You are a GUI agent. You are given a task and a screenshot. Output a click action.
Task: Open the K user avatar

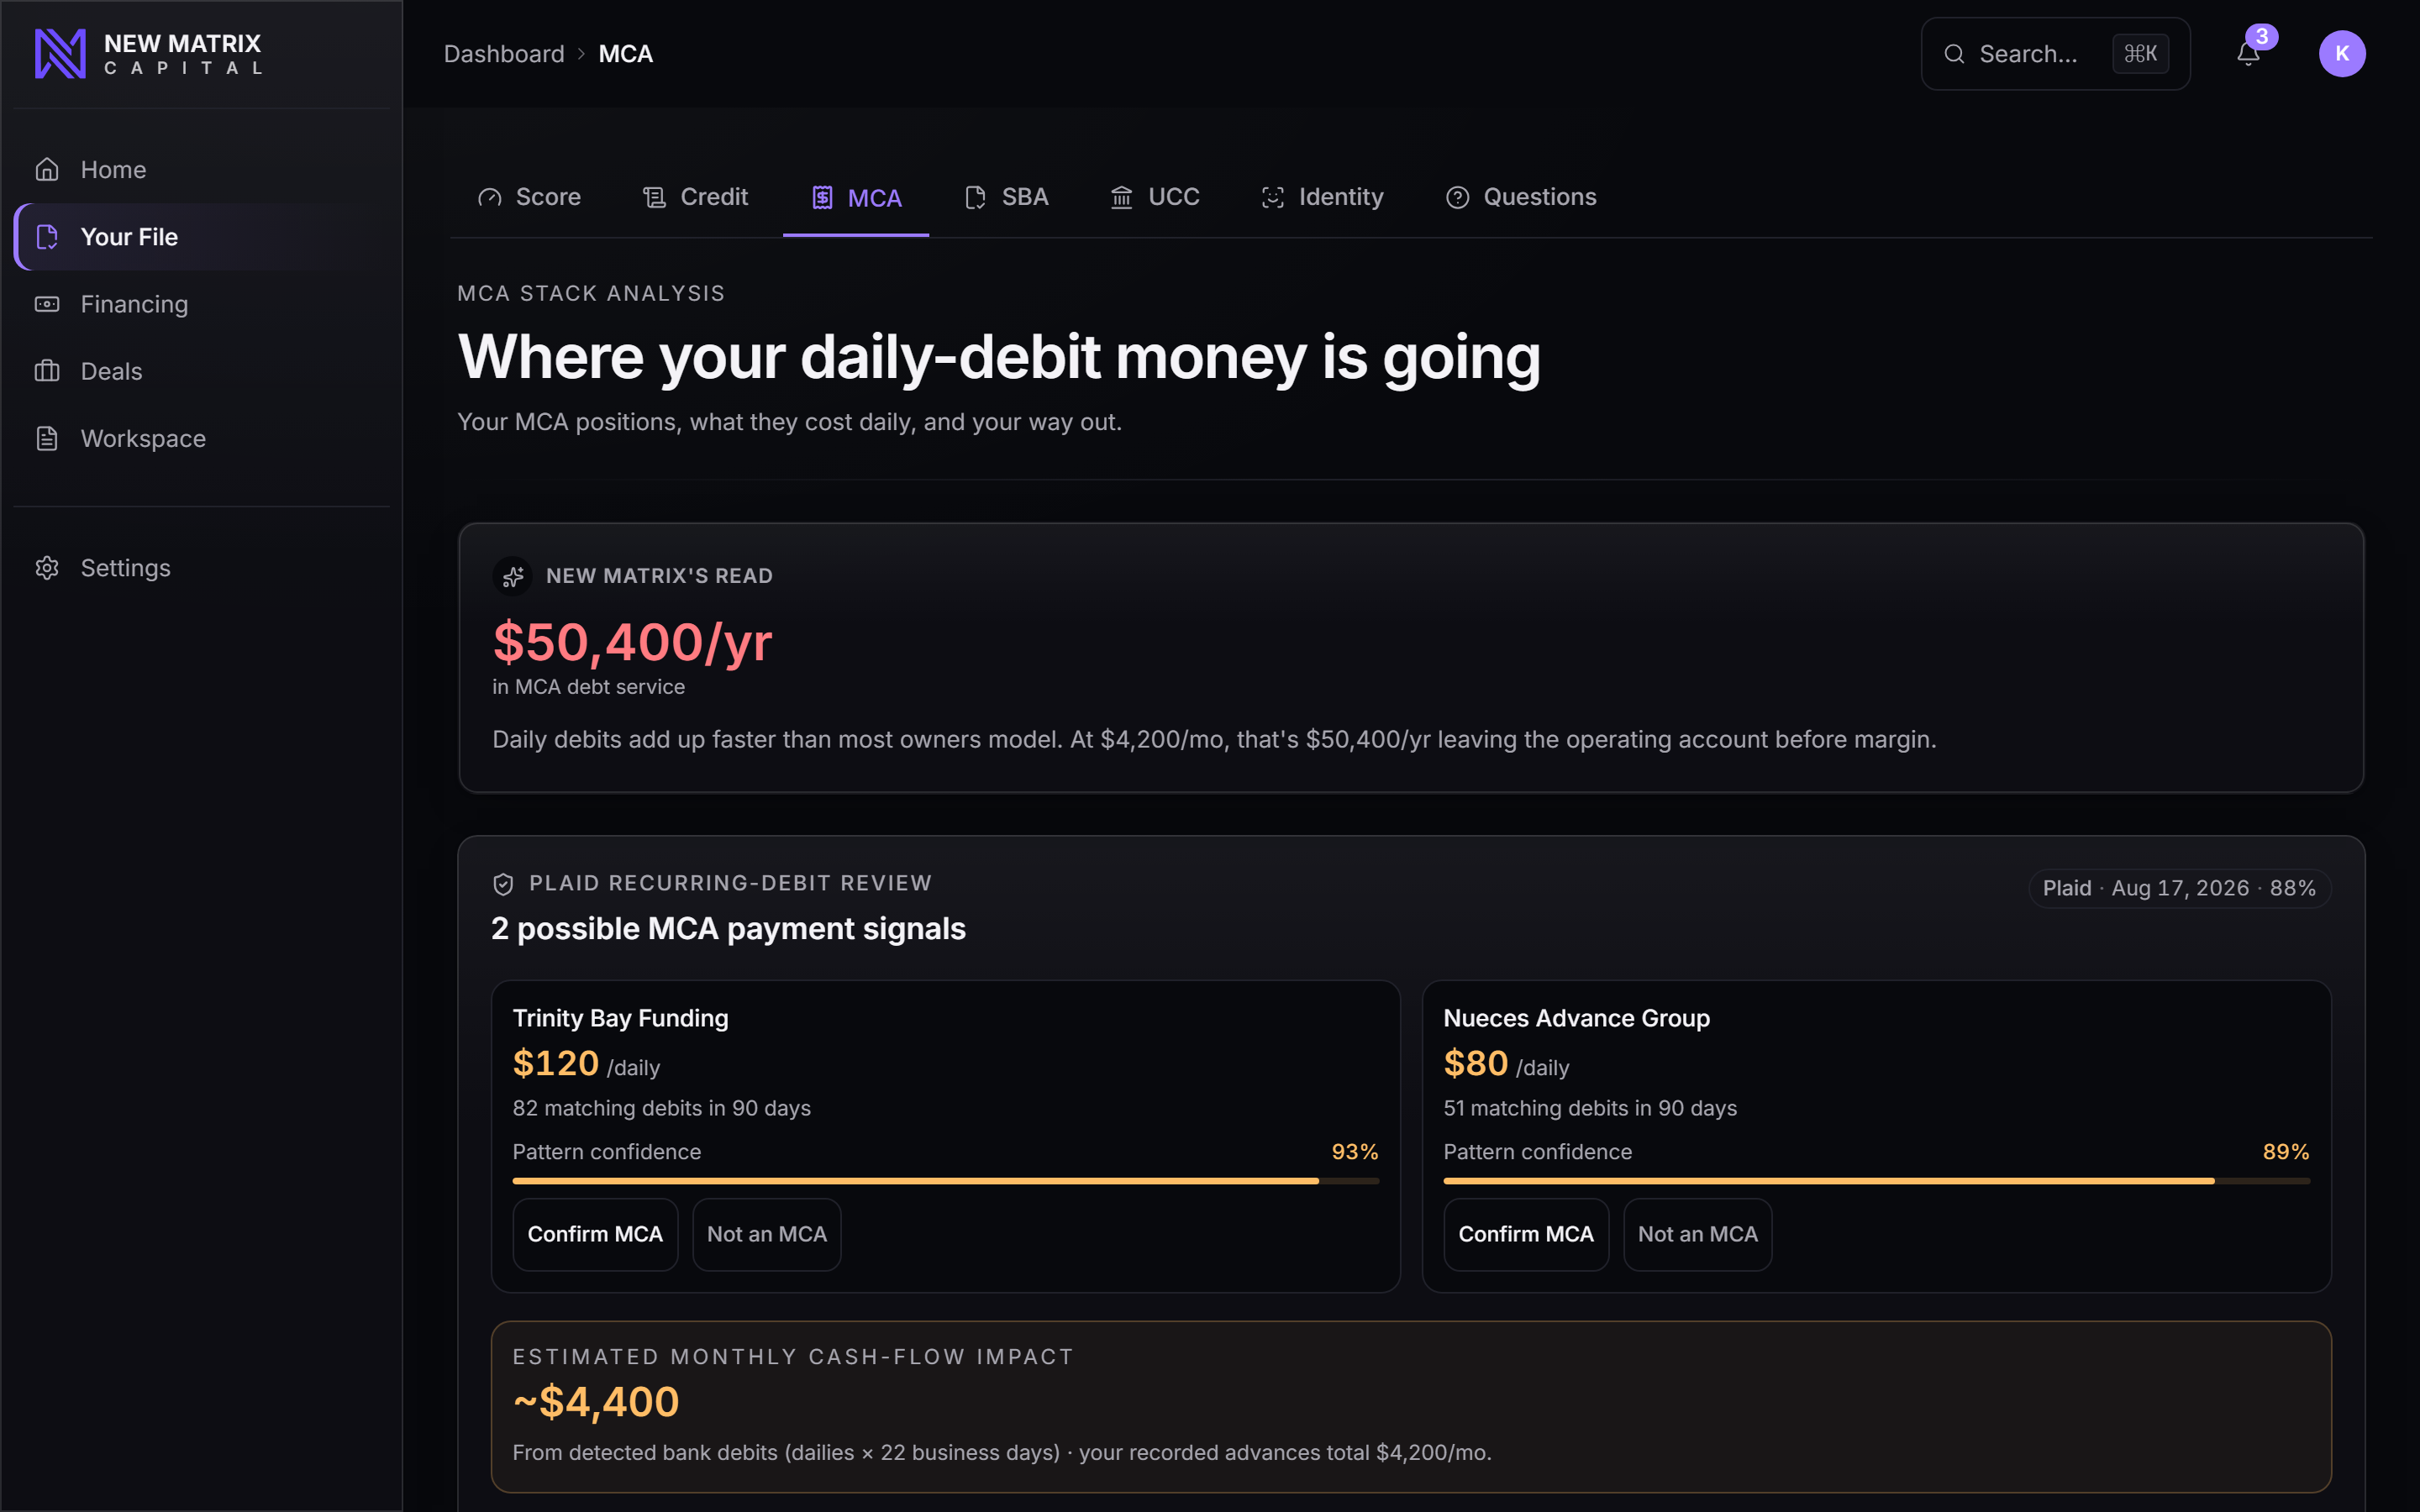click(2342, 54)
